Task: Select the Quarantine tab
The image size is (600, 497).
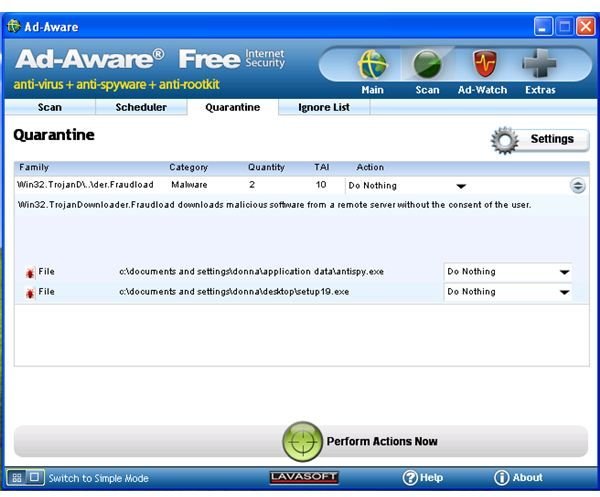Action: tap(233, 107)
